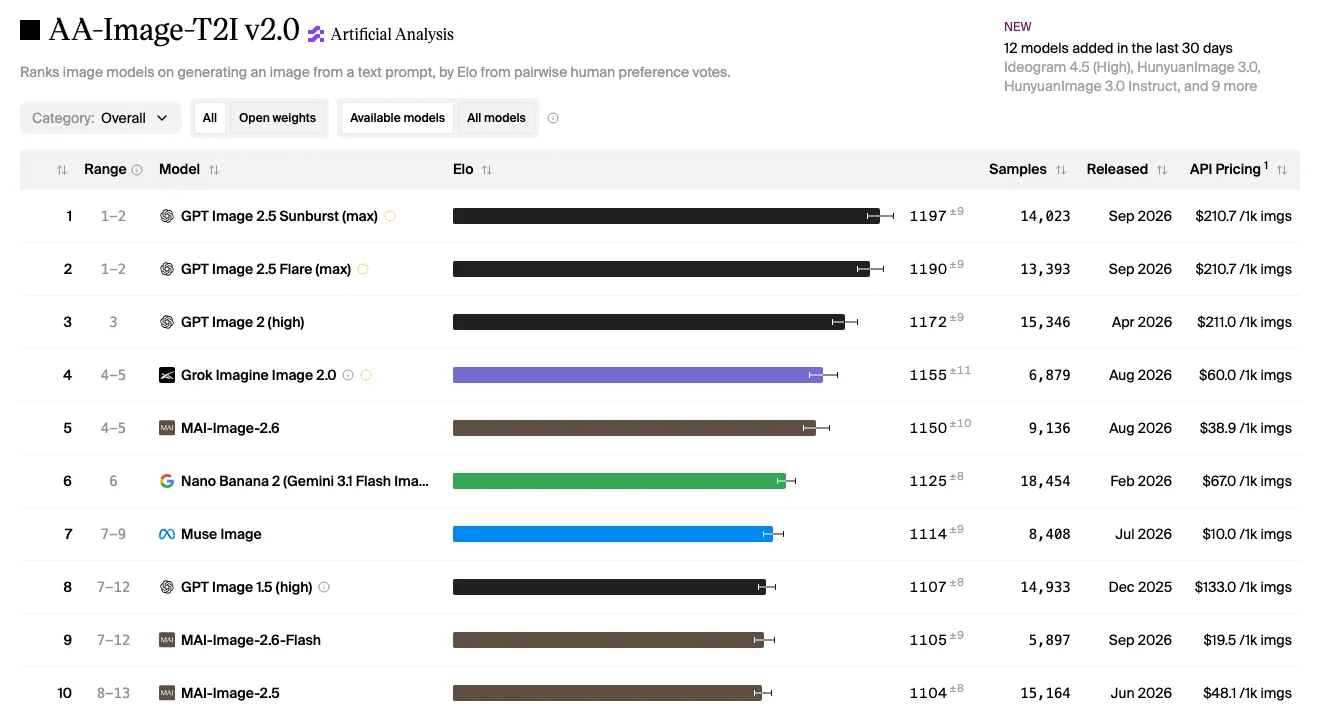Open the info icon next to GPT Image 1.5 (high)
Viewport: 1320px width, 715px height.
[324, 587]
